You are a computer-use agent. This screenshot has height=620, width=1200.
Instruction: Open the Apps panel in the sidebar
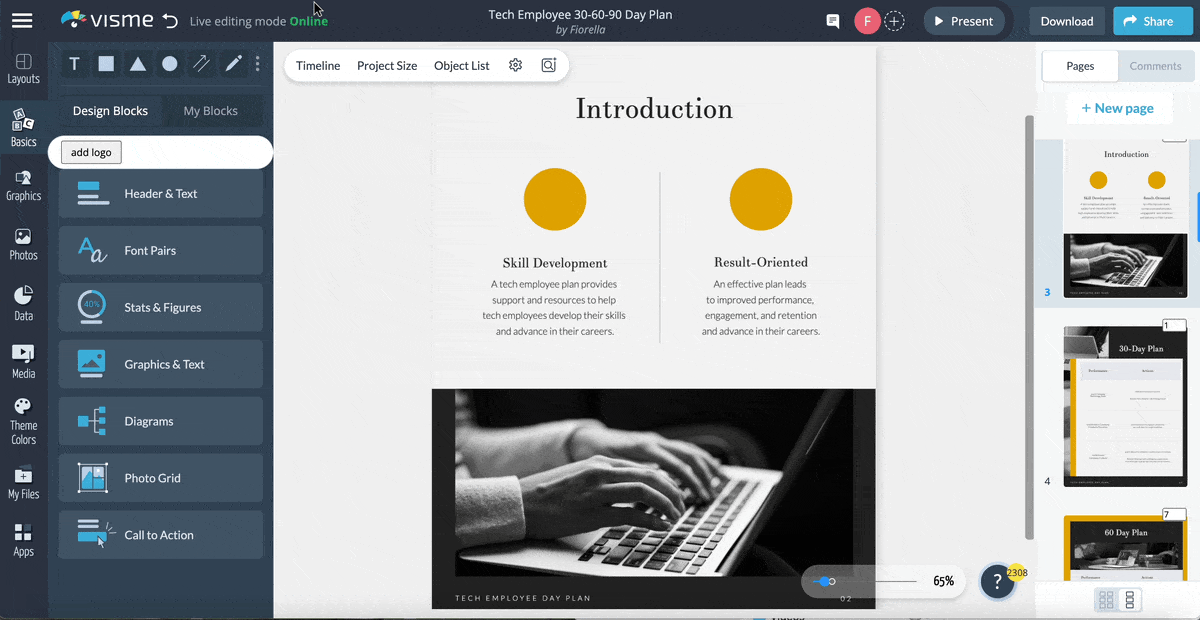click(x=23, y=538)
